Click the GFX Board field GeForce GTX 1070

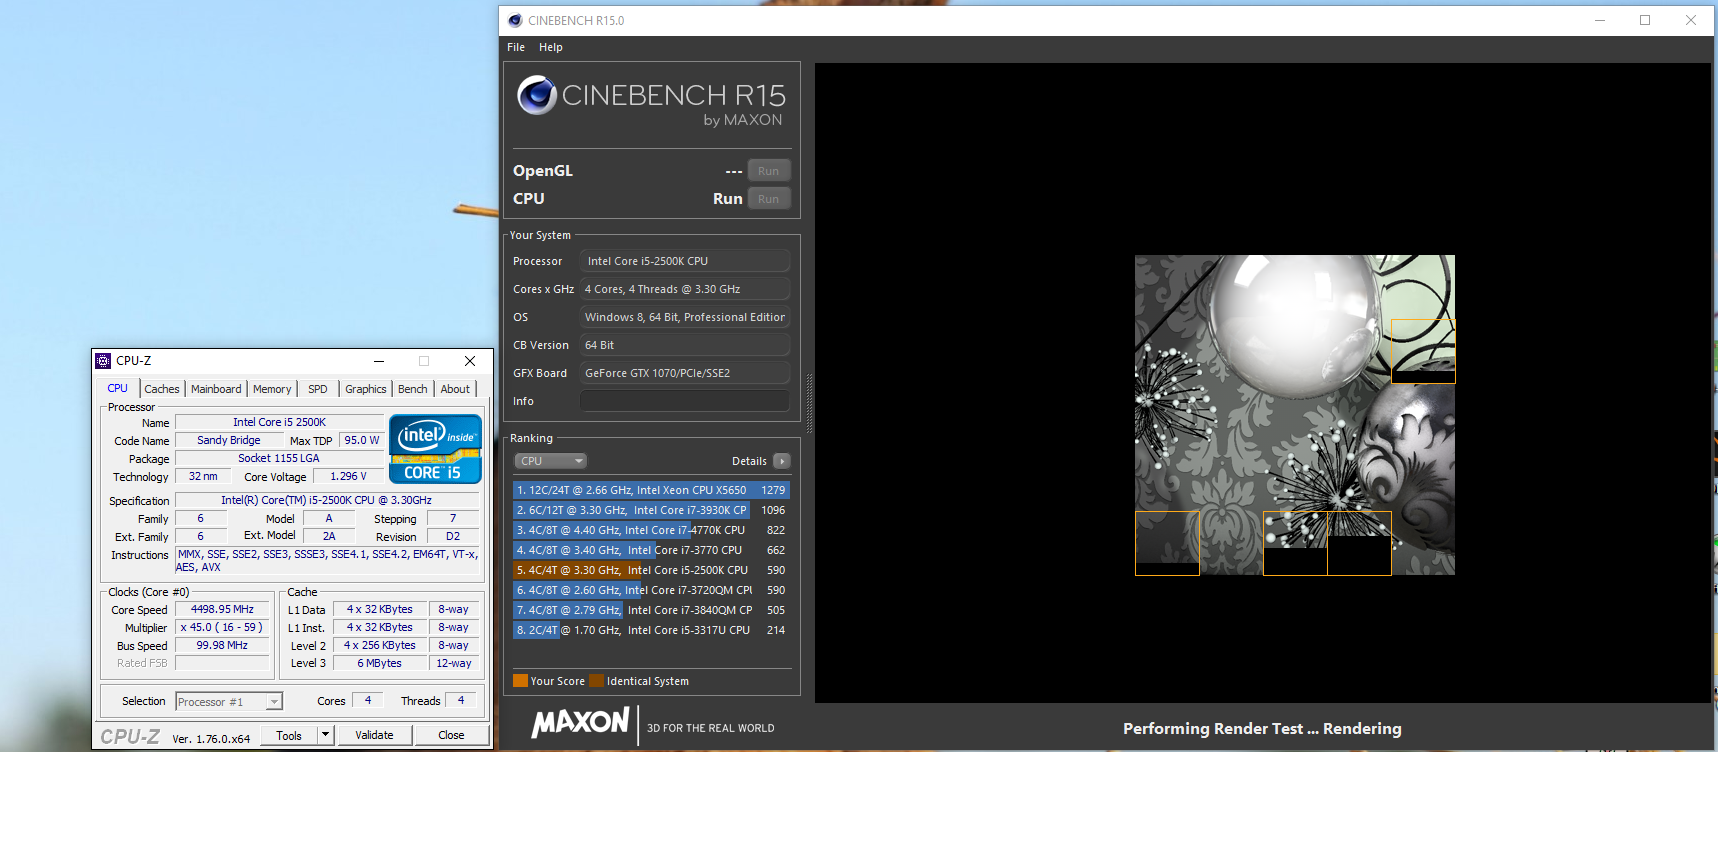(x=685, y=373)
